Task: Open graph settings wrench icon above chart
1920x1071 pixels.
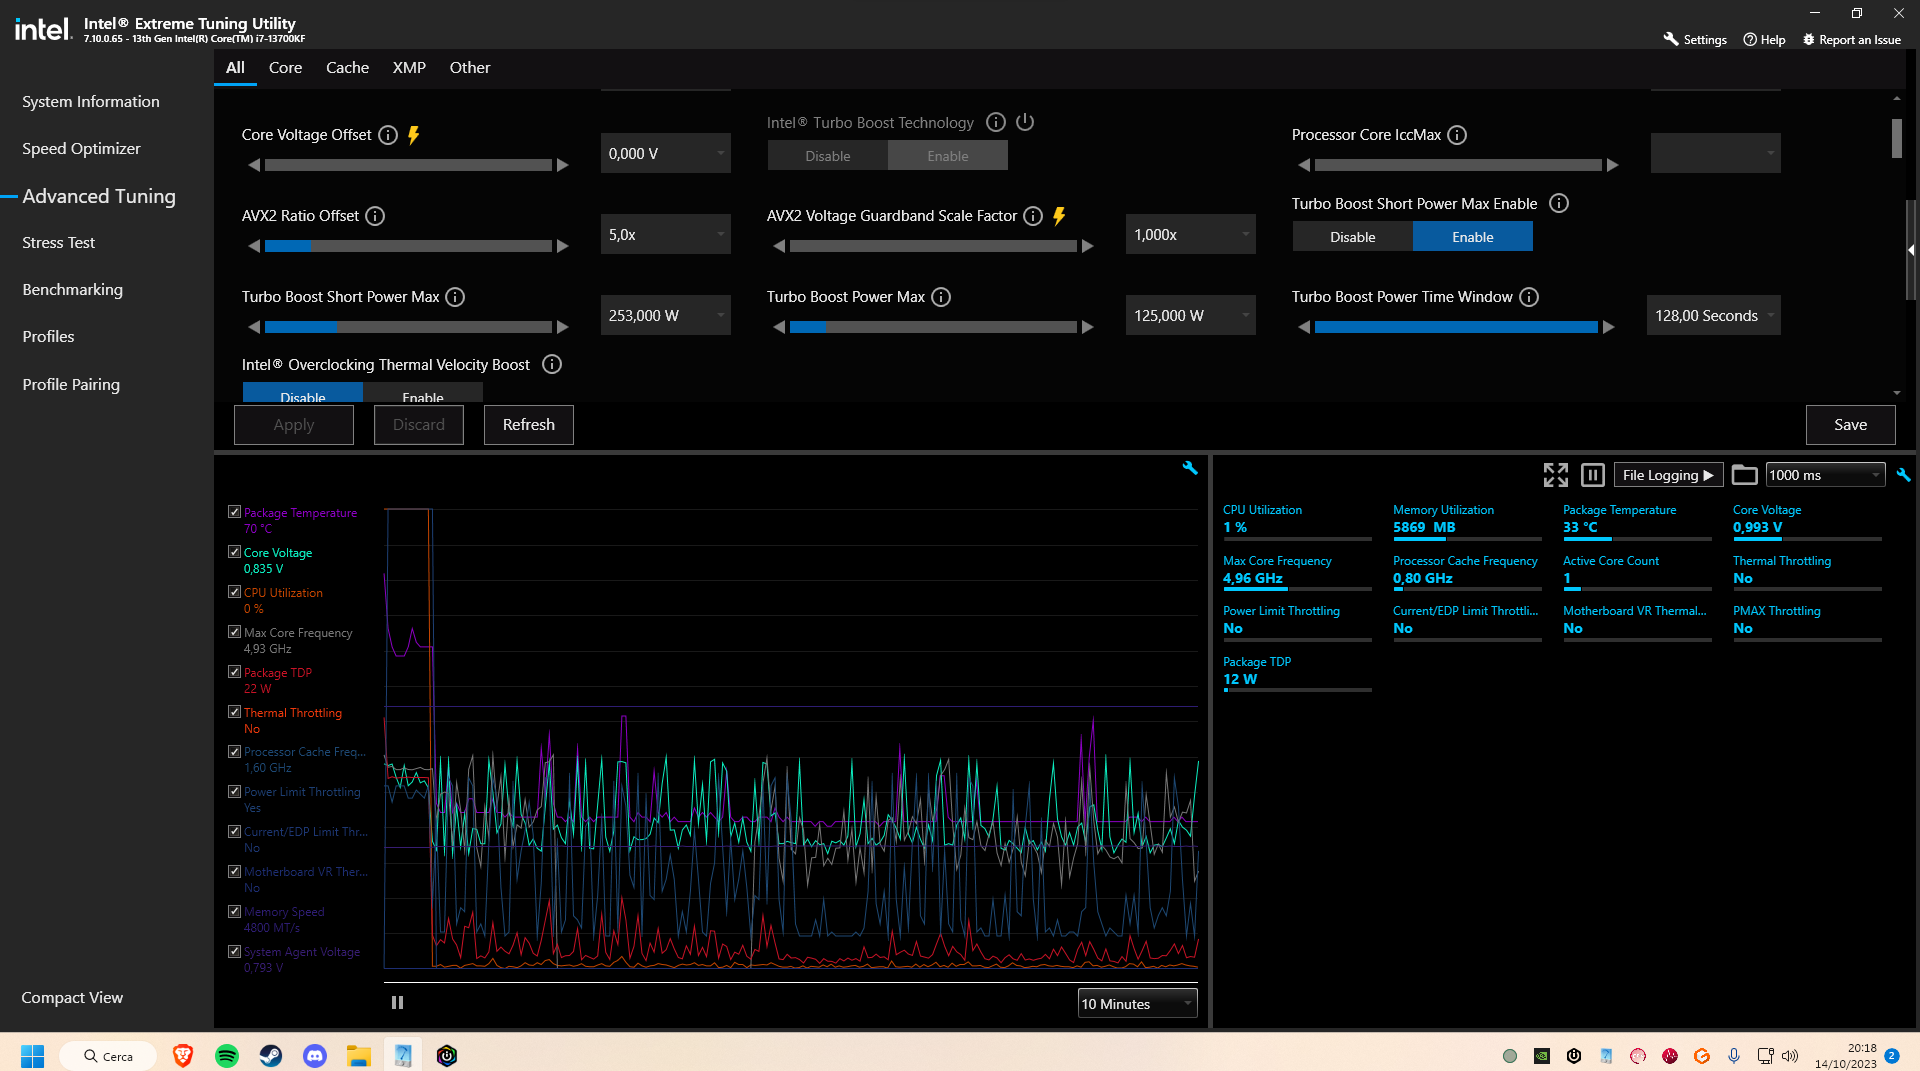Action: pos(1190,468)
